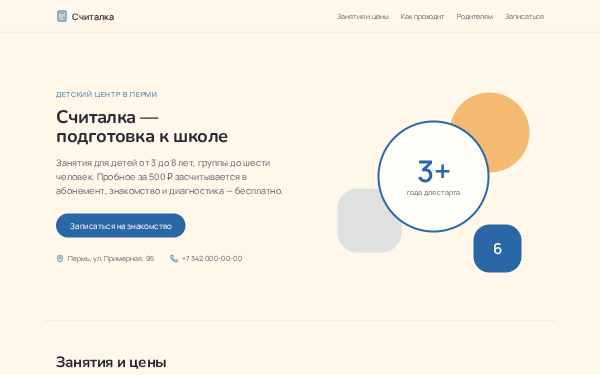Click the hero paragraph about Пробное за 500 ₽
600x375 pixels.
click(x=170, y=177)
